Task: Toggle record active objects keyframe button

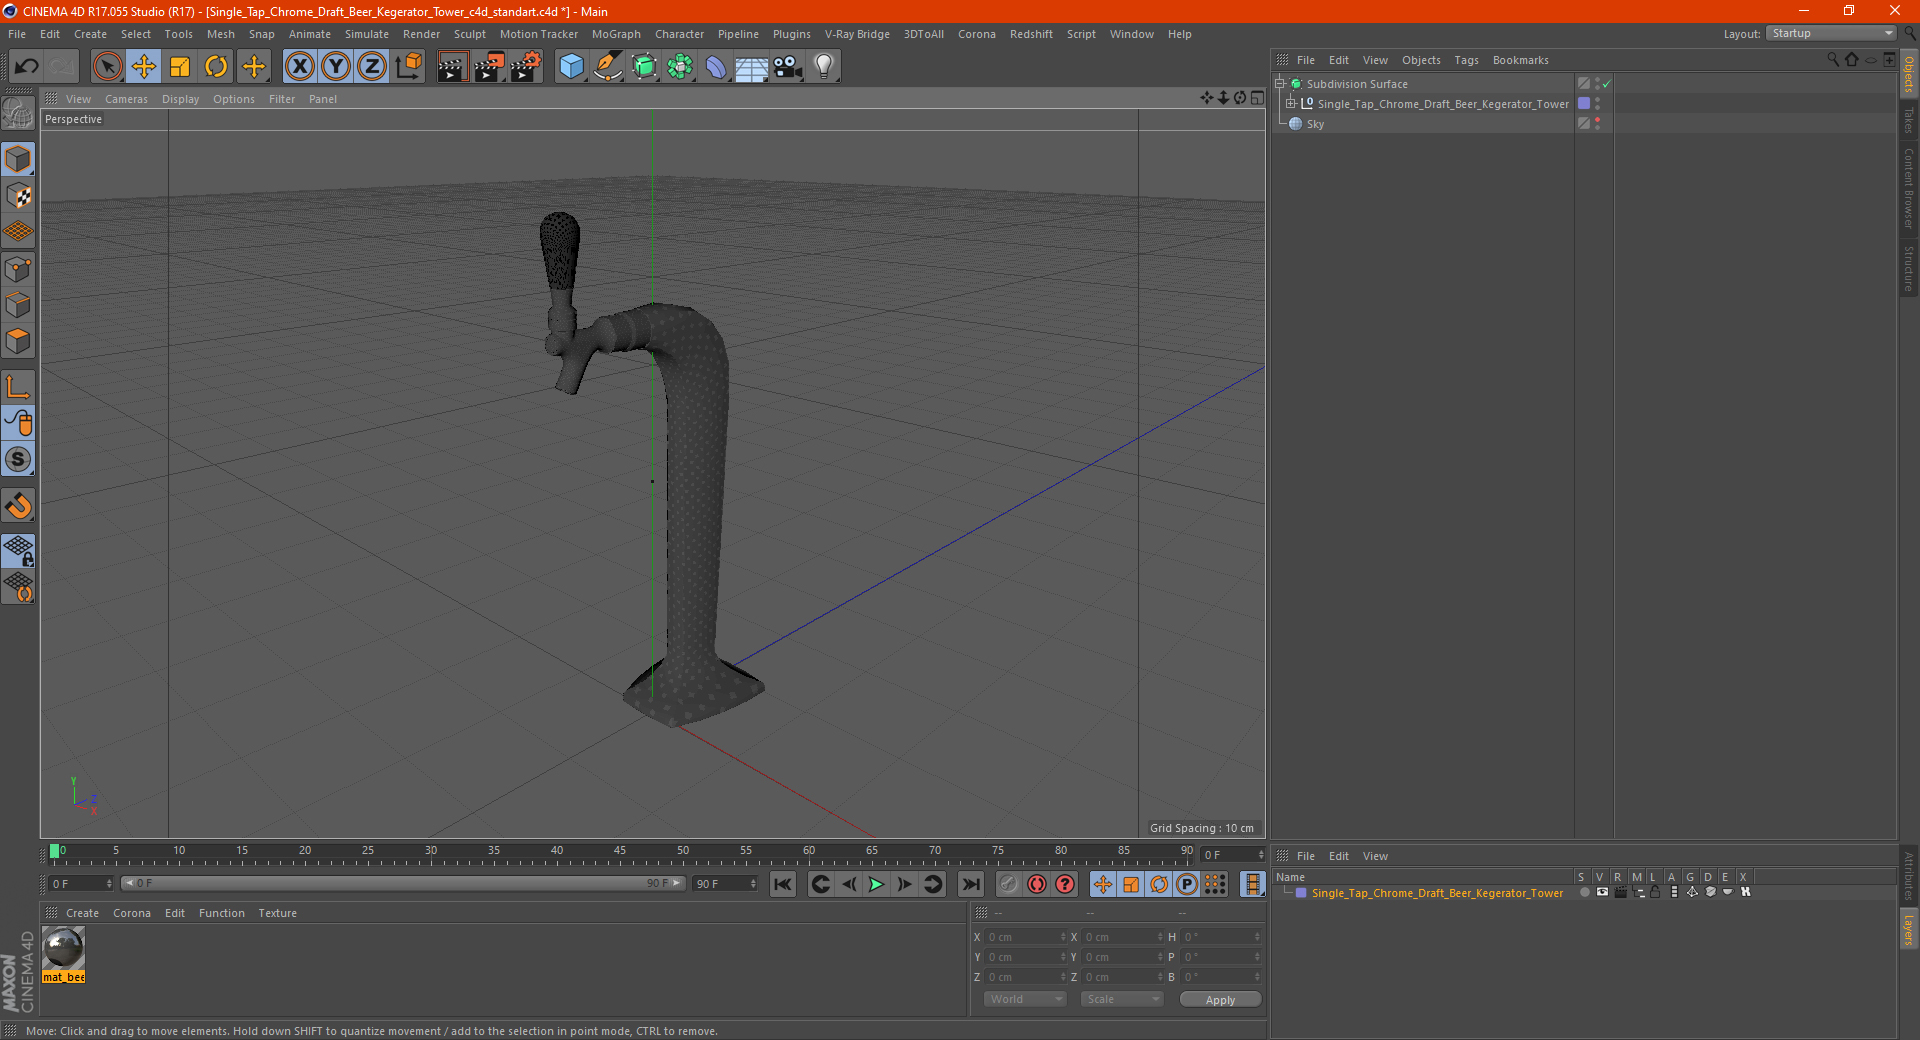Action: pos(1008,884)
